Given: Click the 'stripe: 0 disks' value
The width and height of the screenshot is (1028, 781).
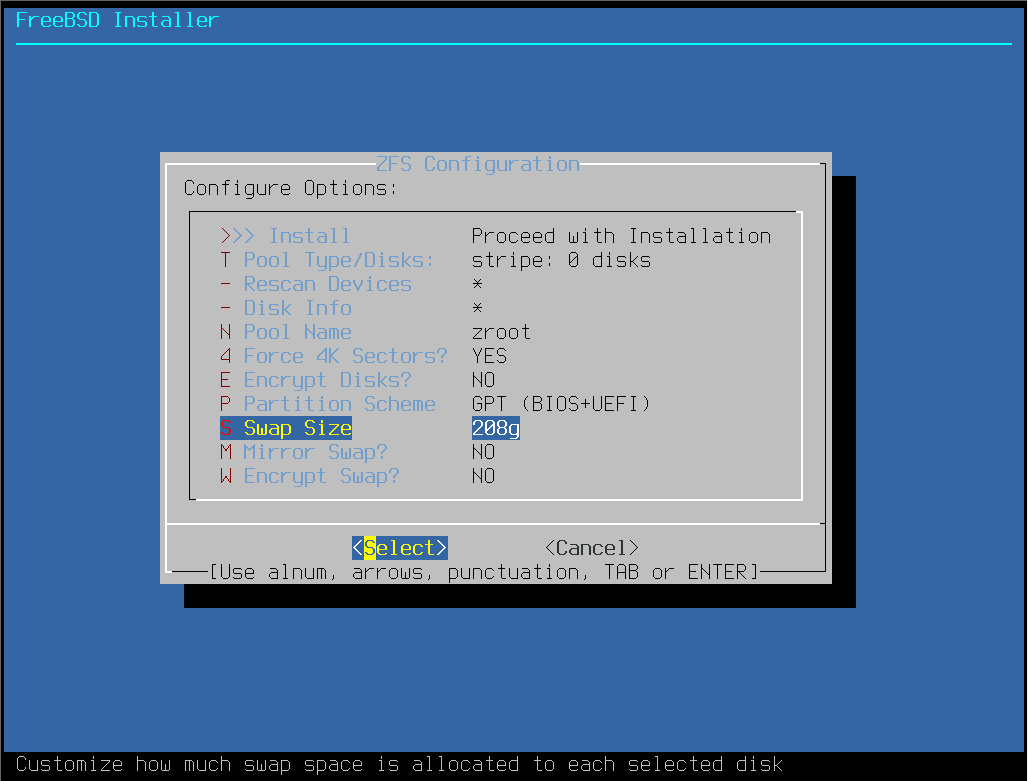Looking at the screenshot, I should pyautogui.click(x=561, y=260).
